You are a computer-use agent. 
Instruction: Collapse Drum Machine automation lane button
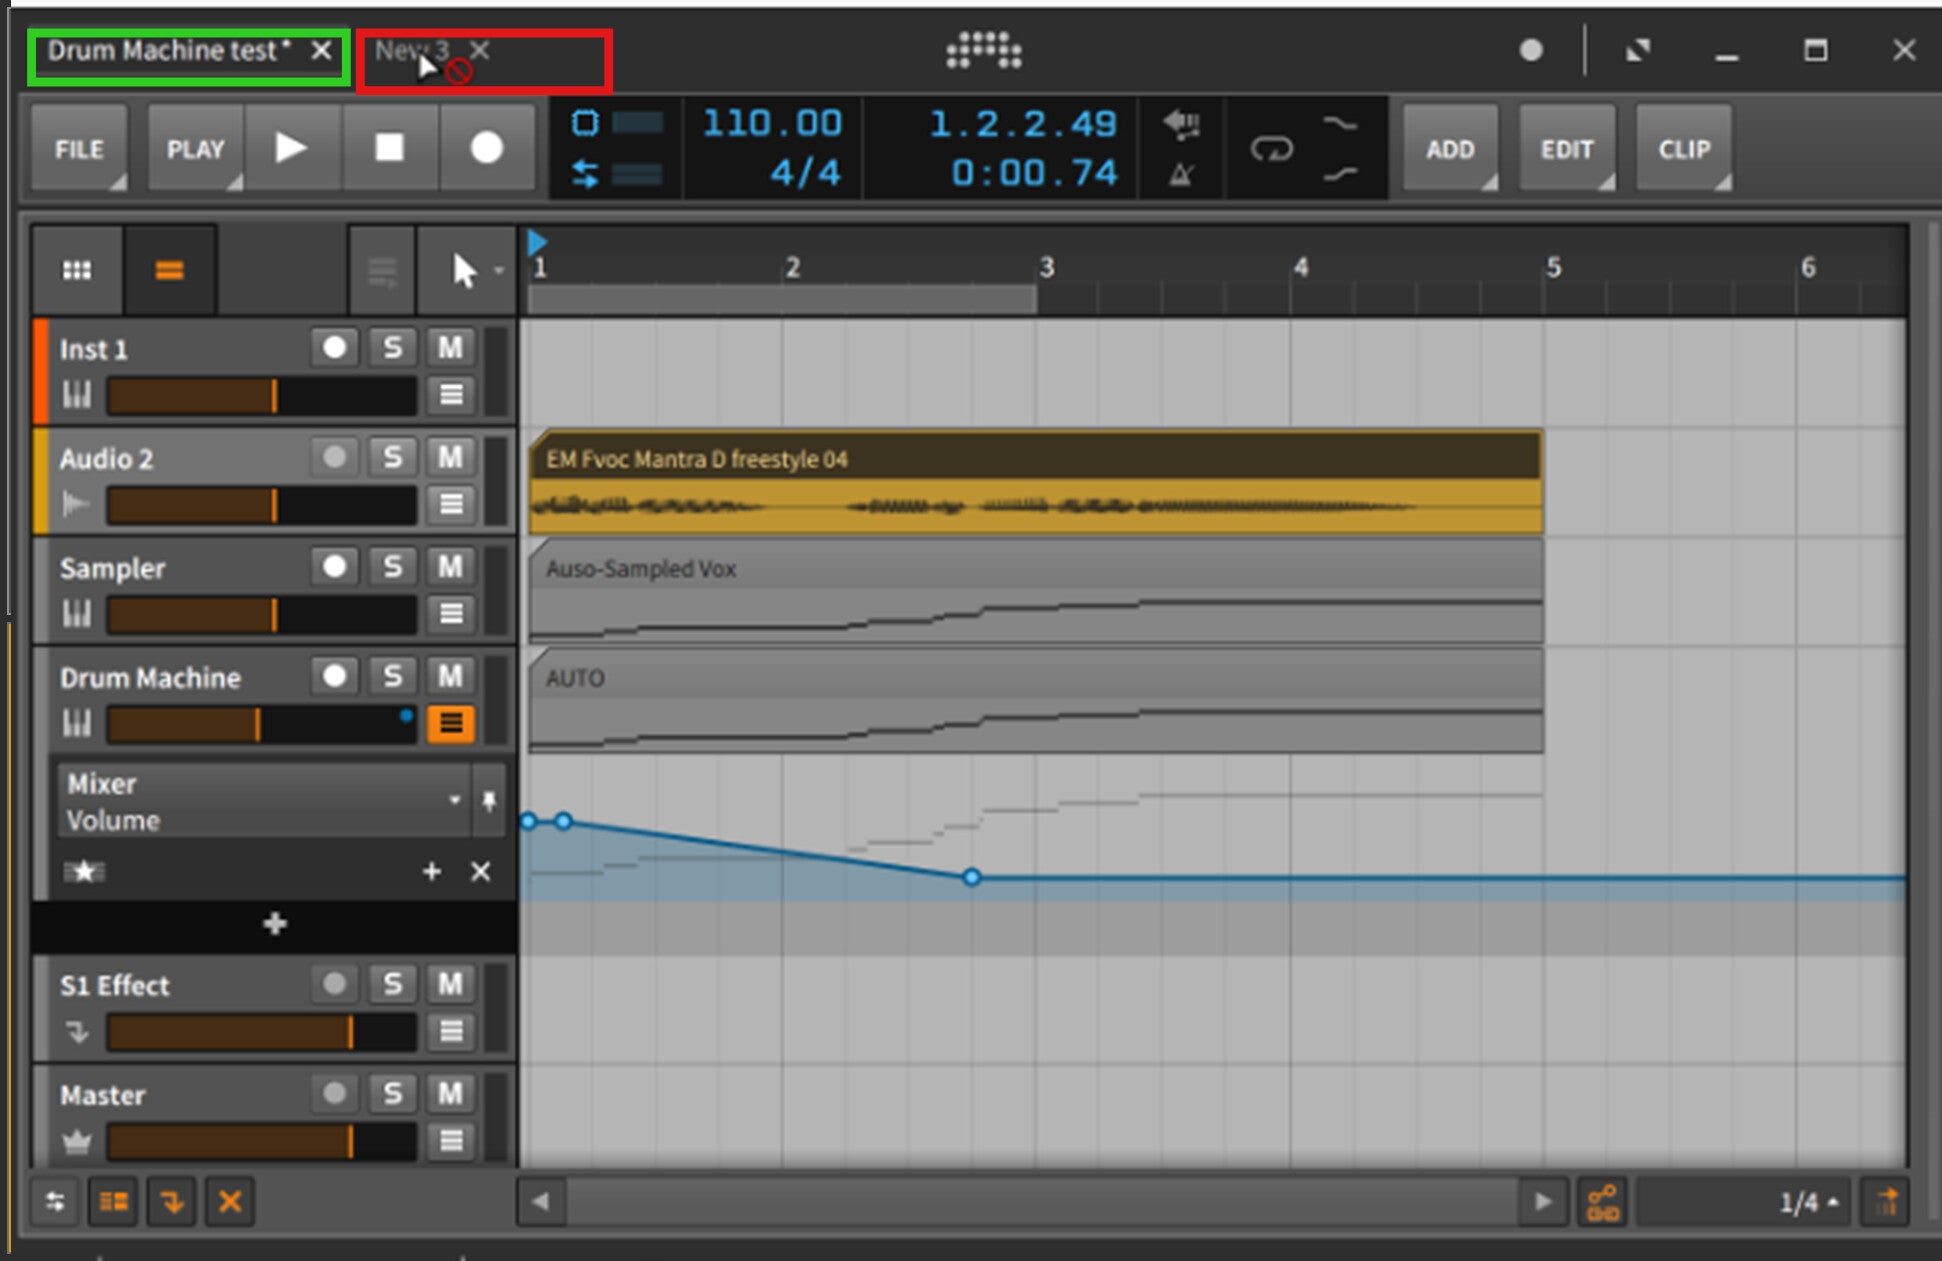pyautogui.click(x=450, y=722)
